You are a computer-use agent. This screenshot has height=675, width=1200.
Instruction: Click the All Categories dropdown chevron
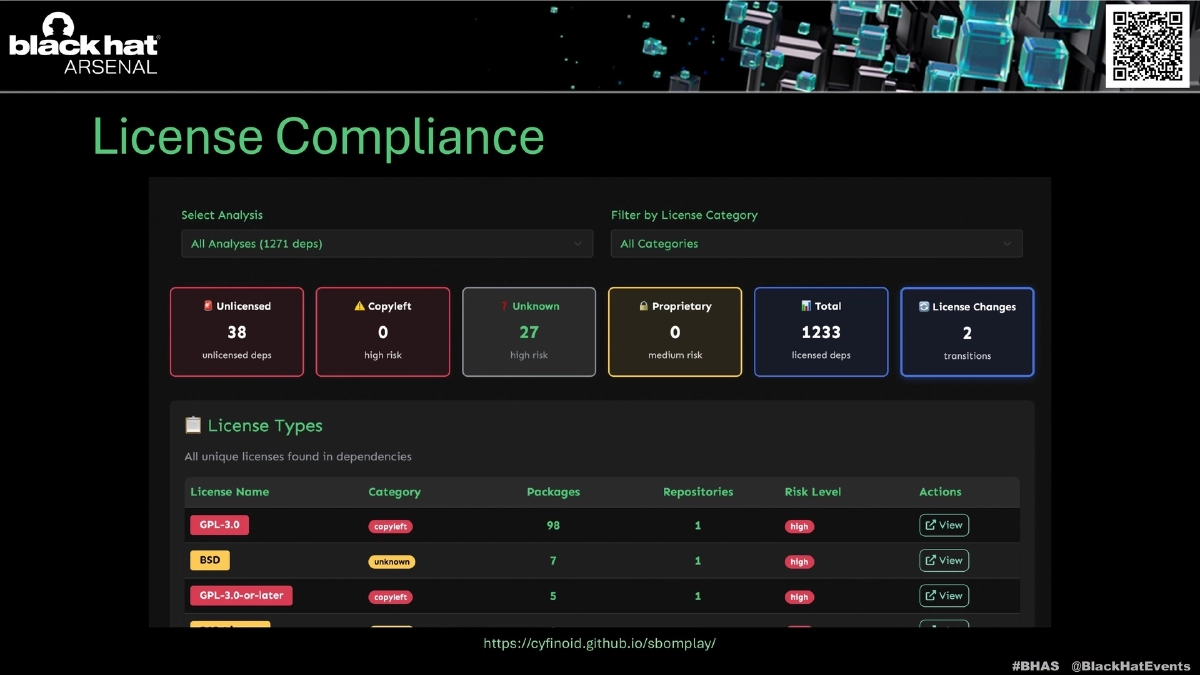click(1007, 244)
